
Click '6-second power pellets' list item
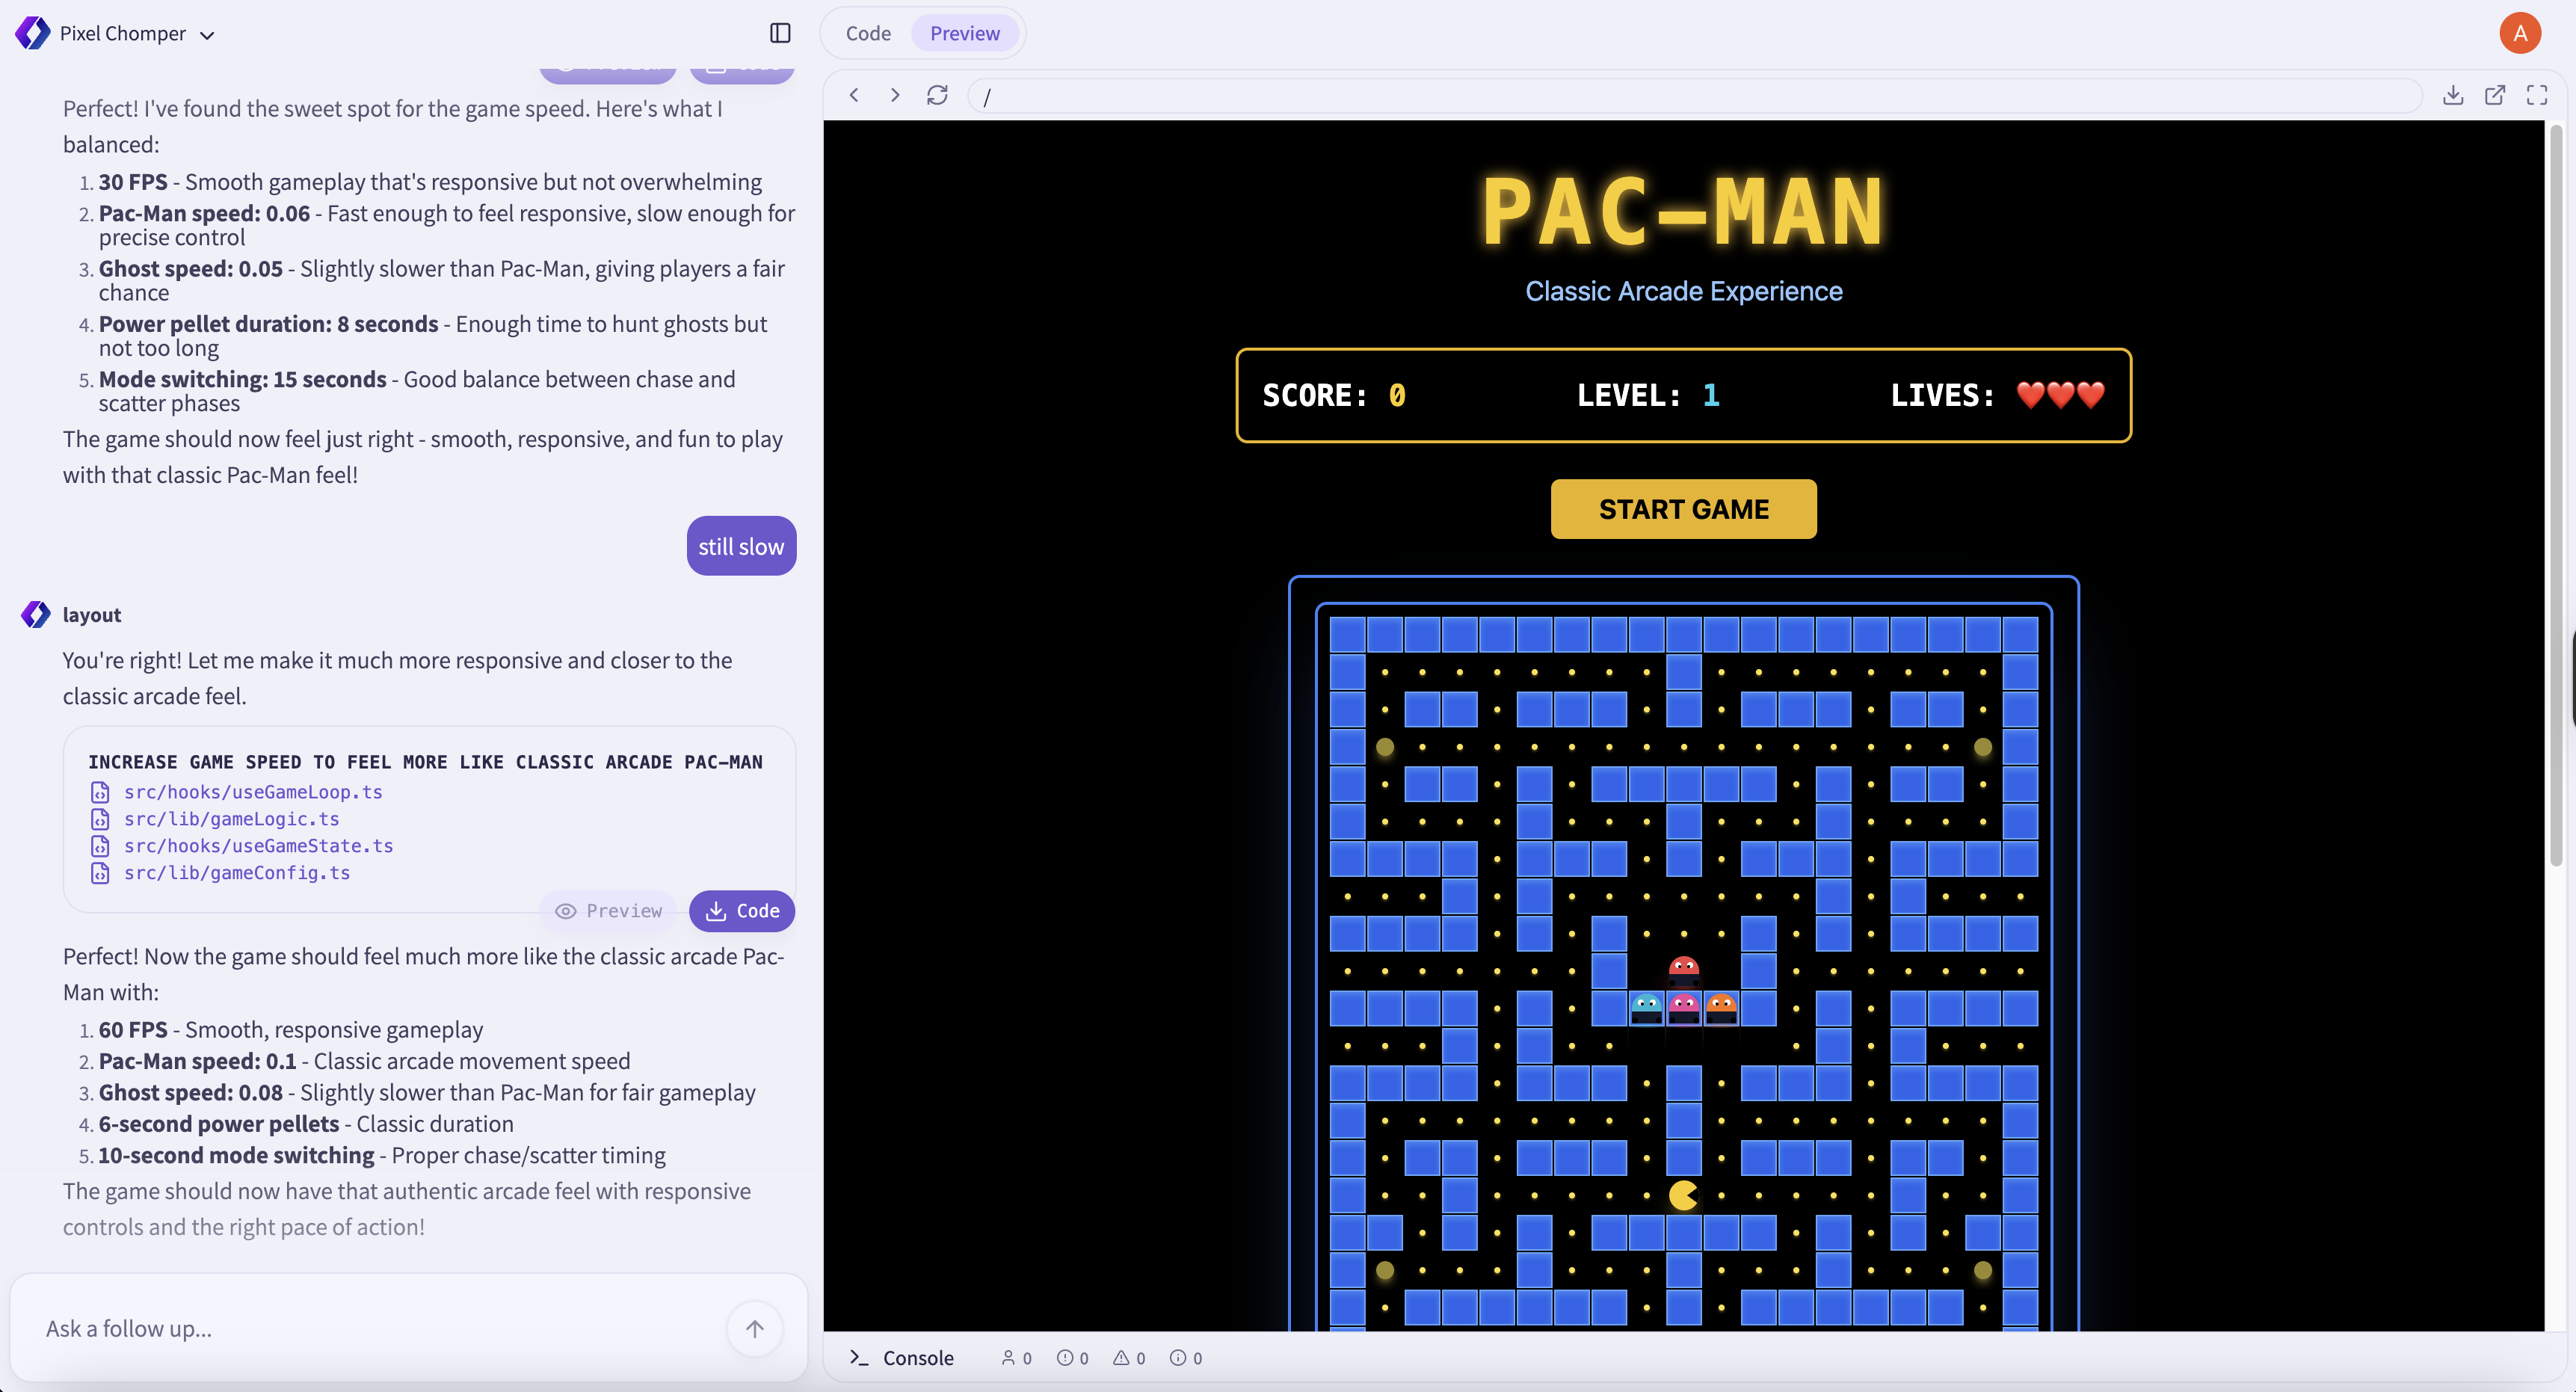point(306,1124)
